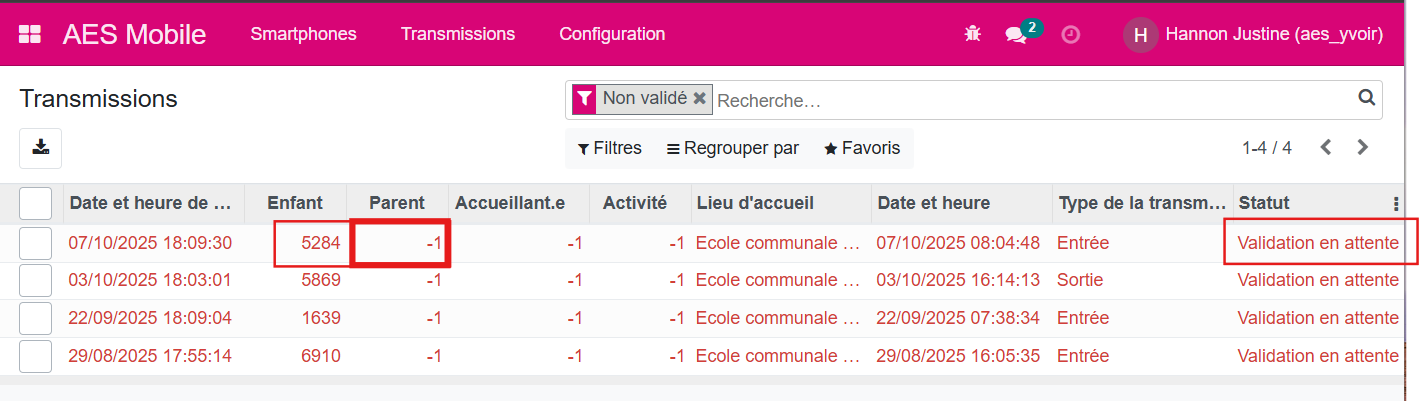Open user menu Hannon Justine

(x=1254, y=34)
